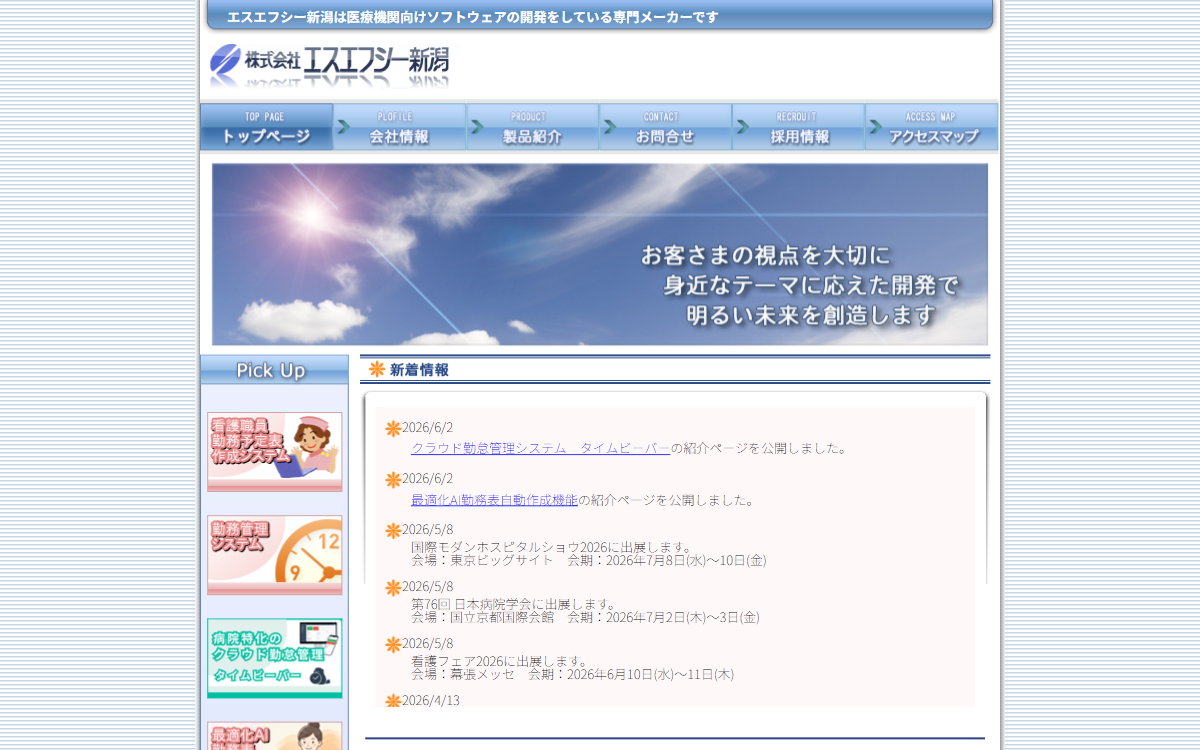1200x750 pixels.
Task: Follow the クラウド勤怠管理システム タイムビーバー link
Action: pos(540,448)
